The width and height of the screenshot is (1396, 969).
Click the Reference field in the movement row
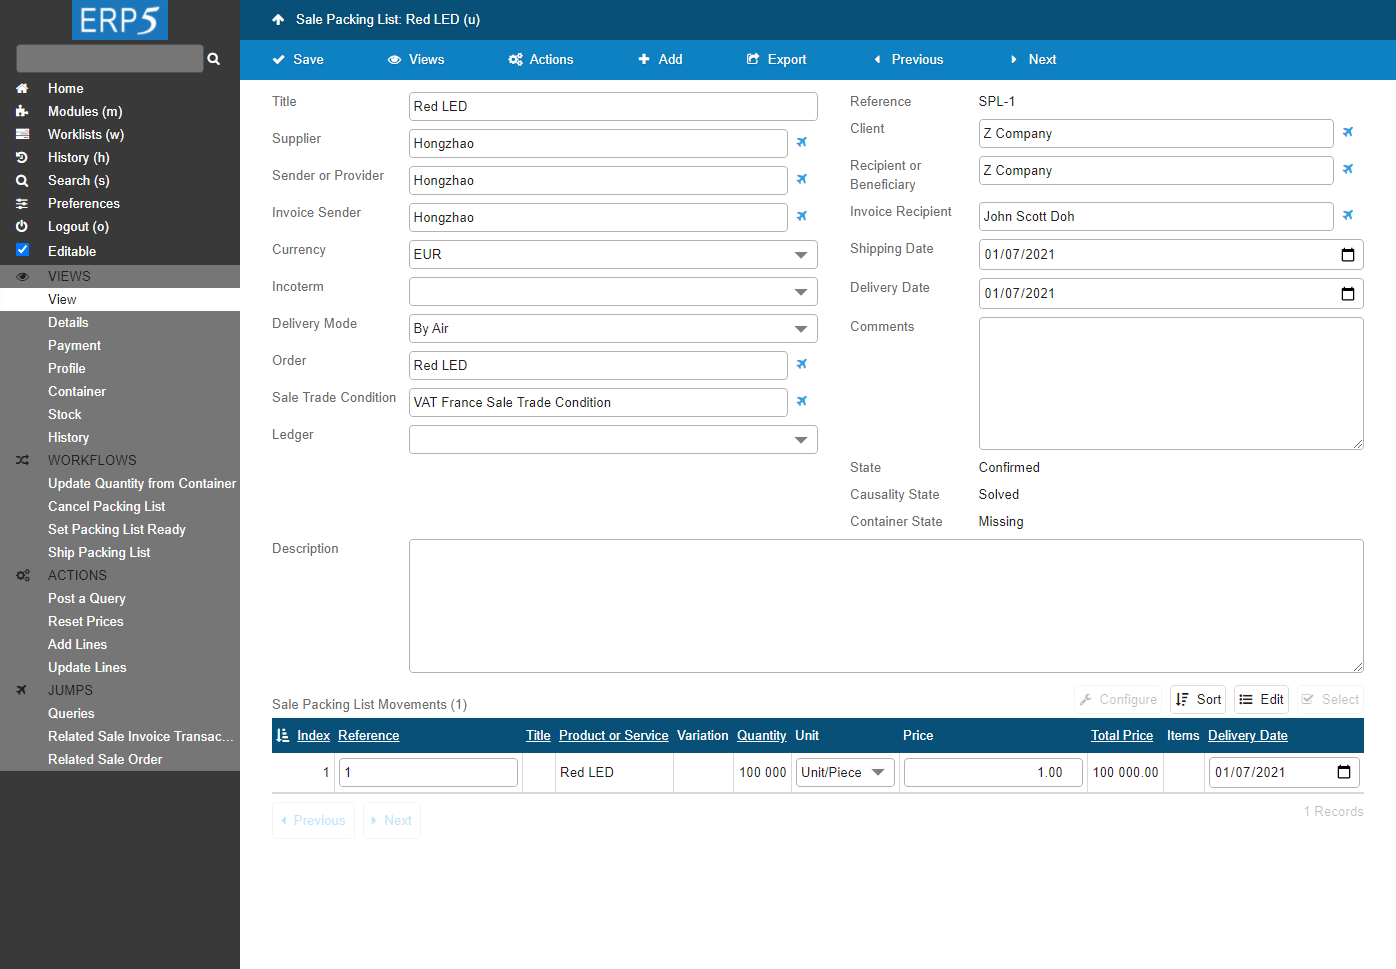point(429,772)
